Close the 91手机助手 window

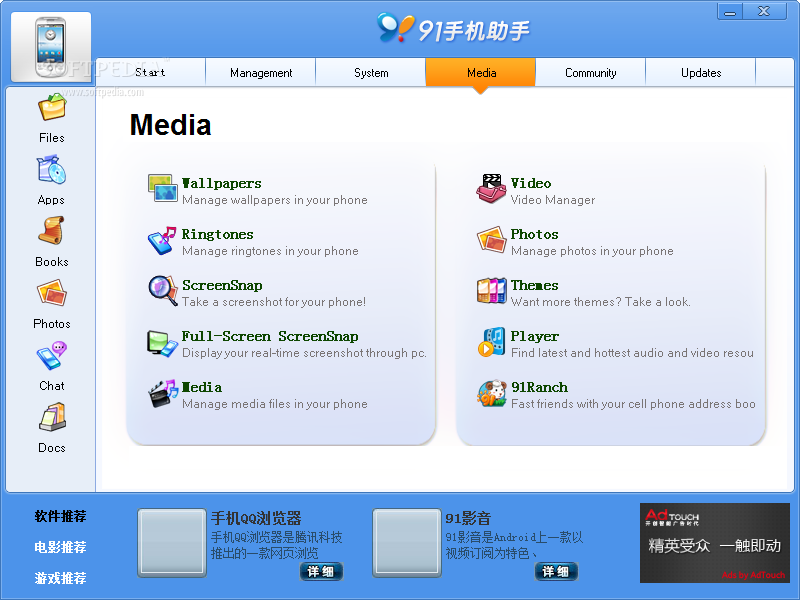[x=764, y=11]
